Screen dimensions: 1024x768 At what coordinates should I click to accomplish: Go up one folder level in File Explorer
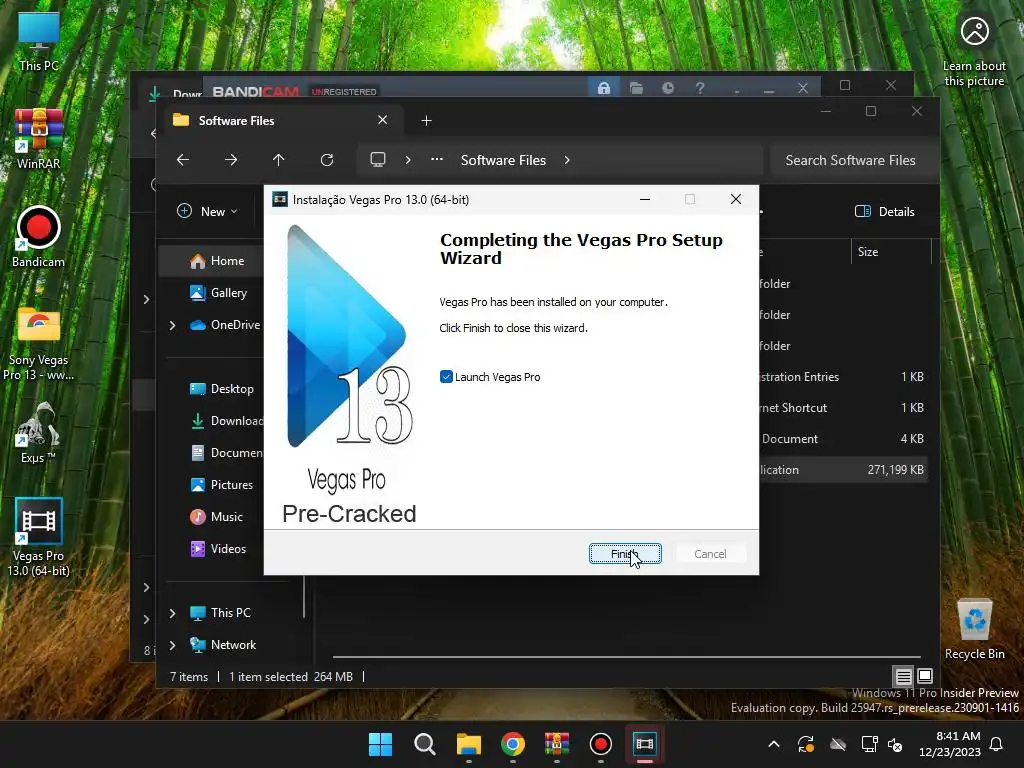pyautogui.click(x=278, y=160)
